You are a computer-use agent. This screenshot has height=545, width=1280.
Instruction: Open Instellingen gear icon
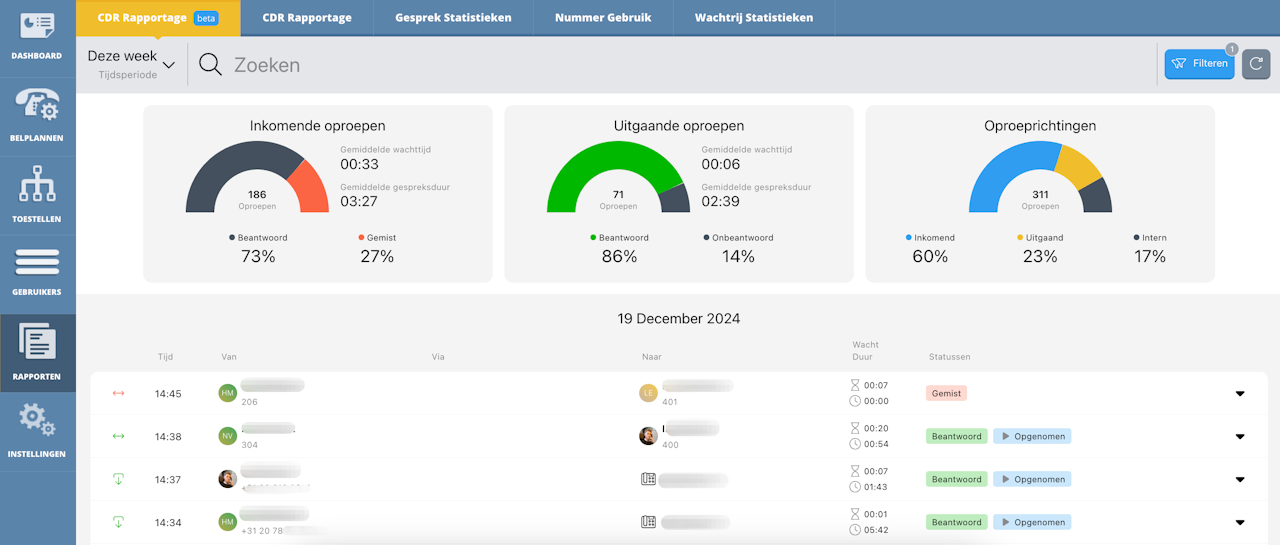tap(37, 426)
